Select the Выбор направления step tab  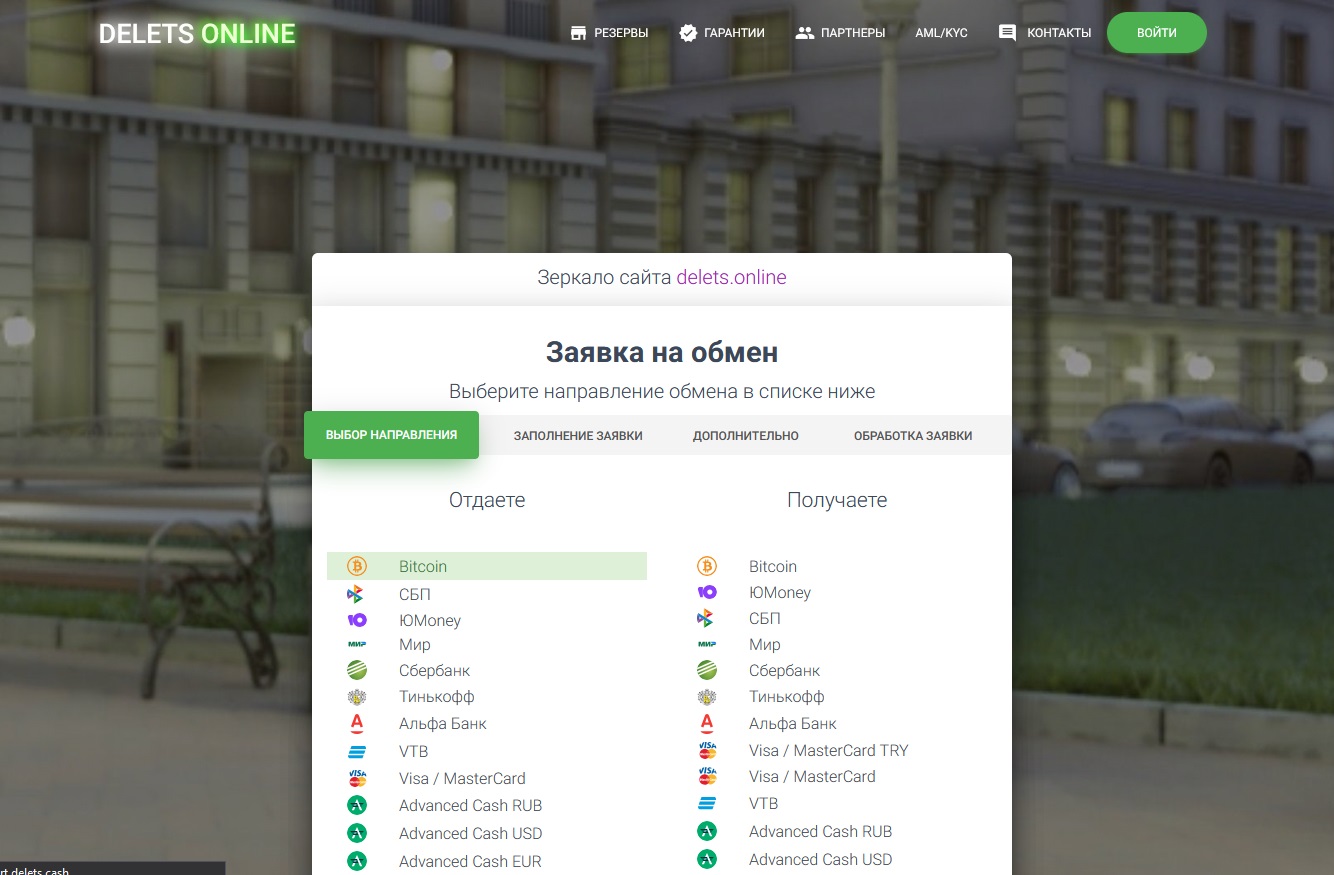click(x=391, y=435)
